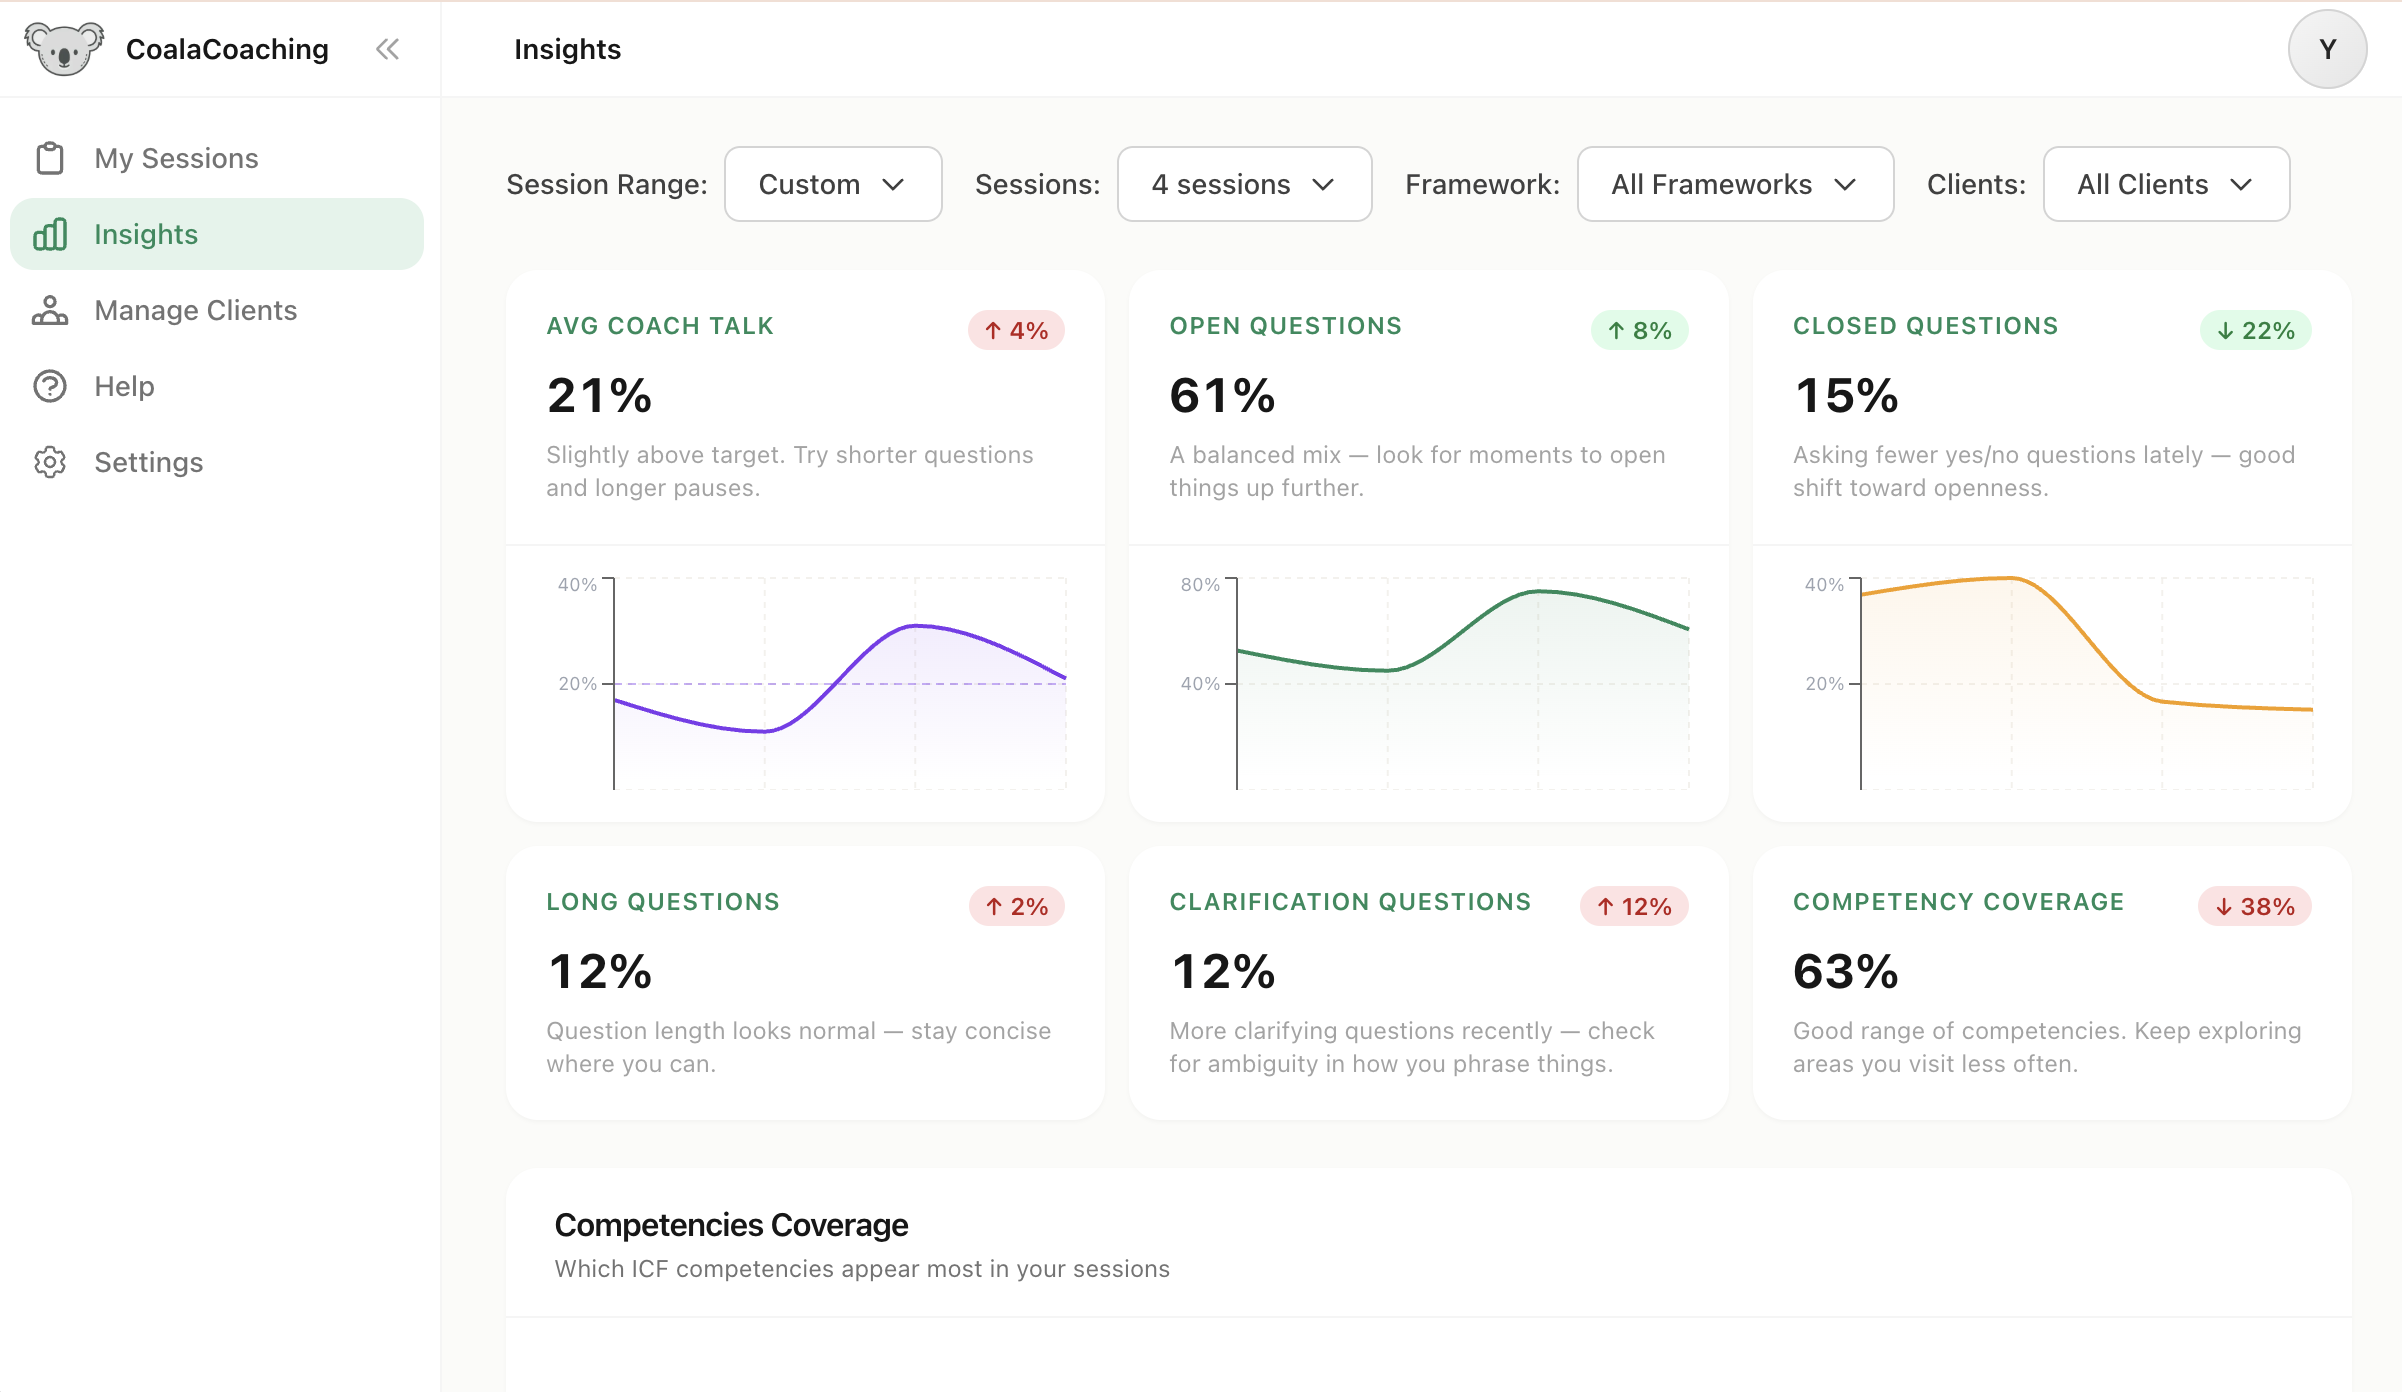Open the Session Range Custom dropdown
Viewport: 2402px width, 1392px height.
coord(833,184)
